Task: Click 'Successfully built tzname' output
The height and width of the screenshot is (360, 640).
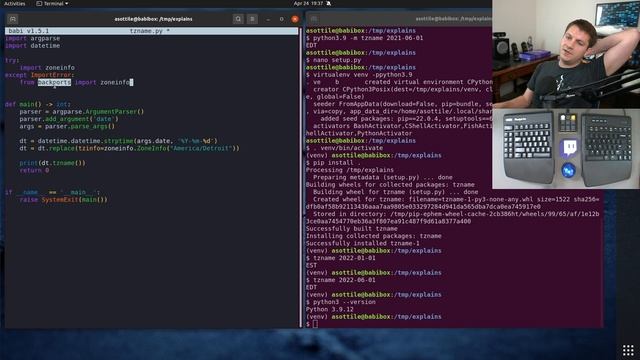Action: point(352,229)
